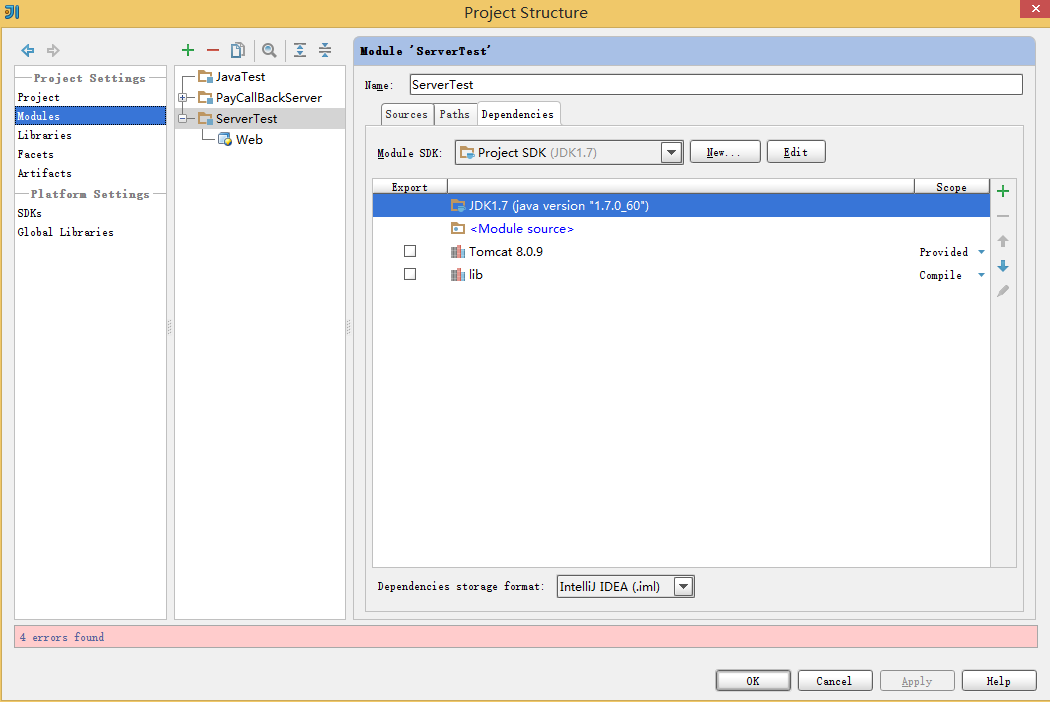1050x702 pixels.
Task: Toggle export checkbox for lib
Action: [x=410, y=274]
